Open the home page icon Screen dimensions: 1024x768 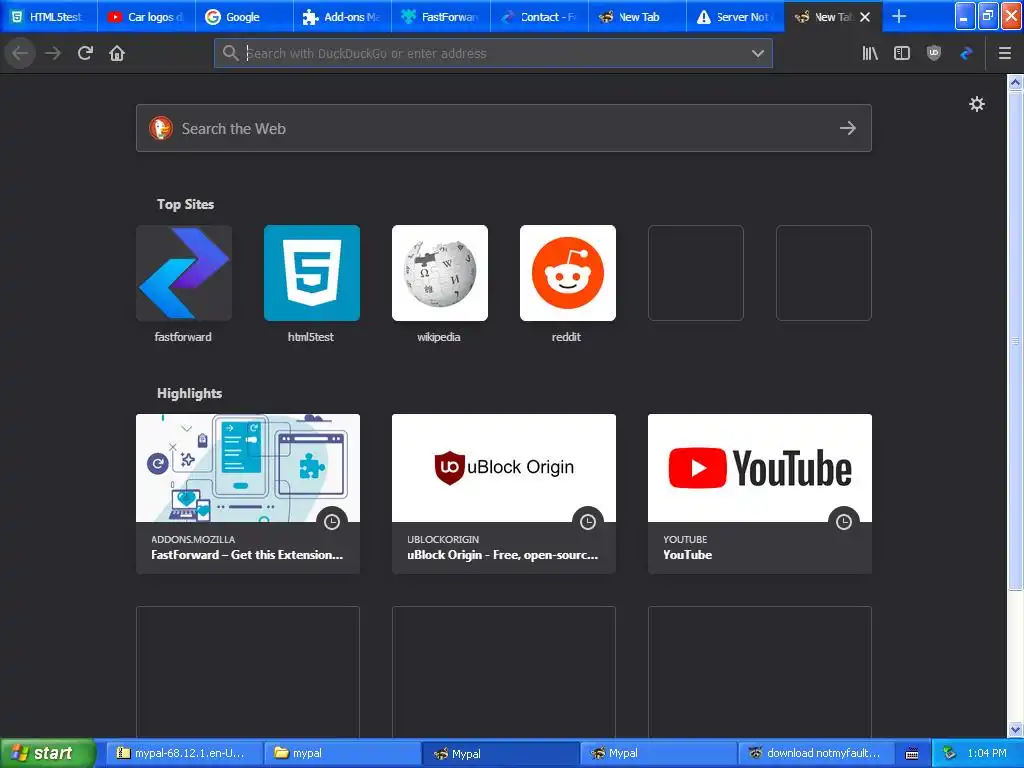(117, 53)
